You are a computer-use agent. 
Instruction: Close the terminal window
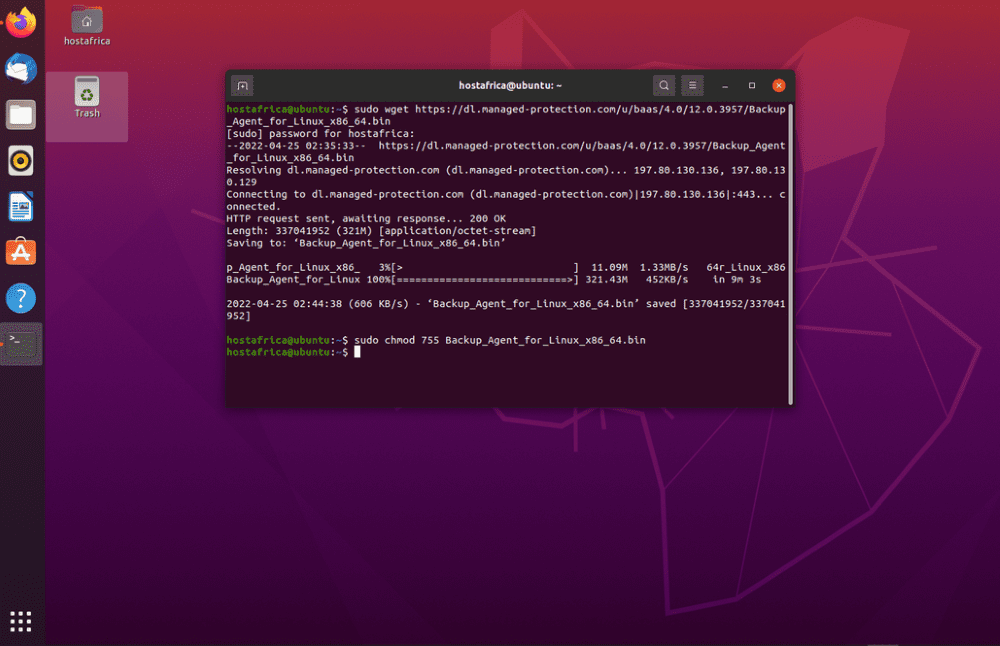[778, 86]
